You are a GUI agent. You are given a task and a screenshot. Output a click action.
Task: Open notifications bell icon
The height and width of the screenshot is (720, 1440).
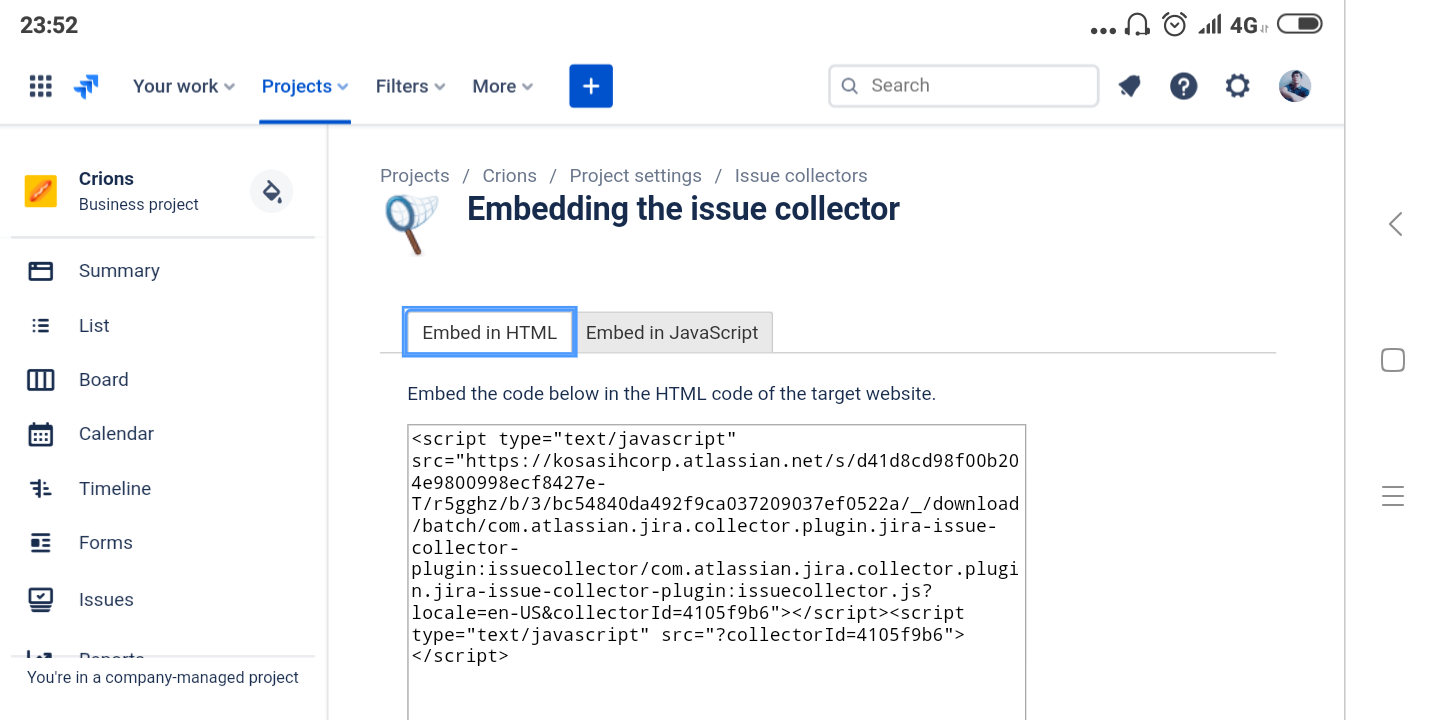click(x=1129, y=87)
